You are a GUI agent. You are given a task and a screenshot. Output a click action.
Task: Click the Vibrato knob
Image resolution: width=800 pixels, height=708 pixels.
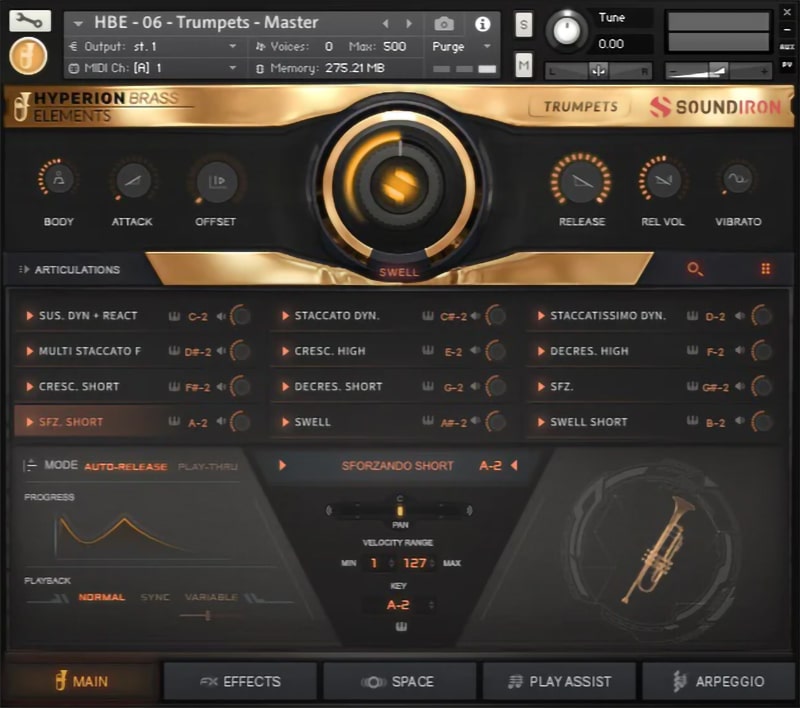click(737, 179)
